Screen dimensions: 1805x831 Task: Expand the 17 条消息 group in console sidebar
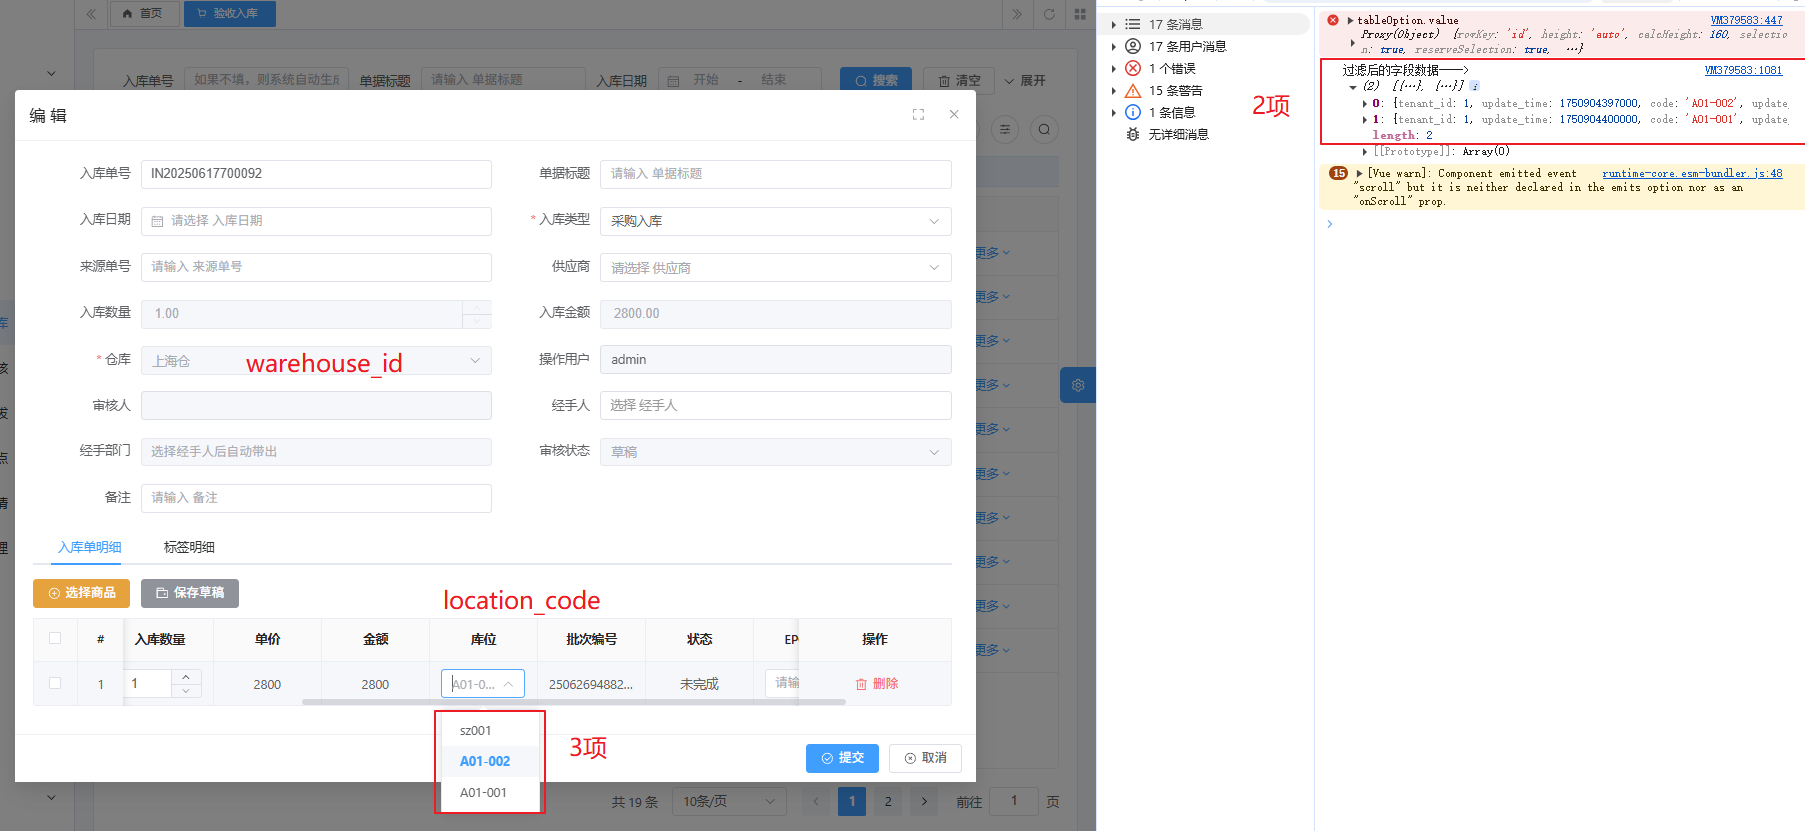[1114, 24]
